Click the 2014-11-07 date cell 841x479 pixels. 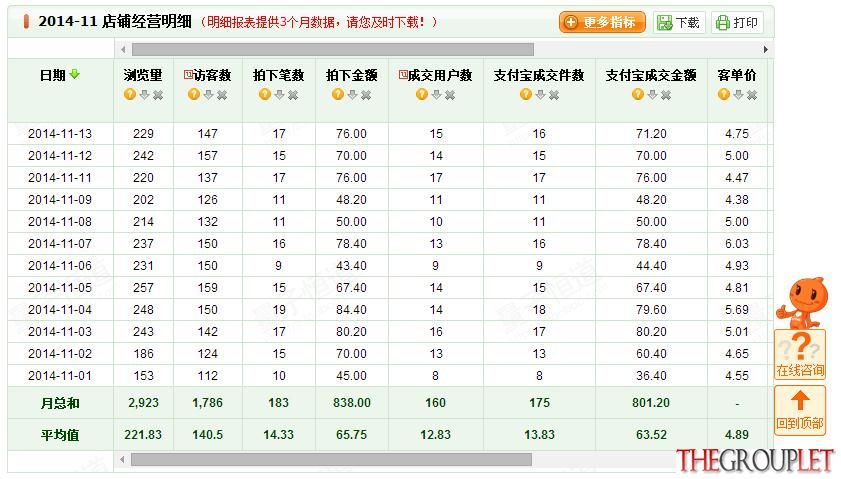(60, 244)
